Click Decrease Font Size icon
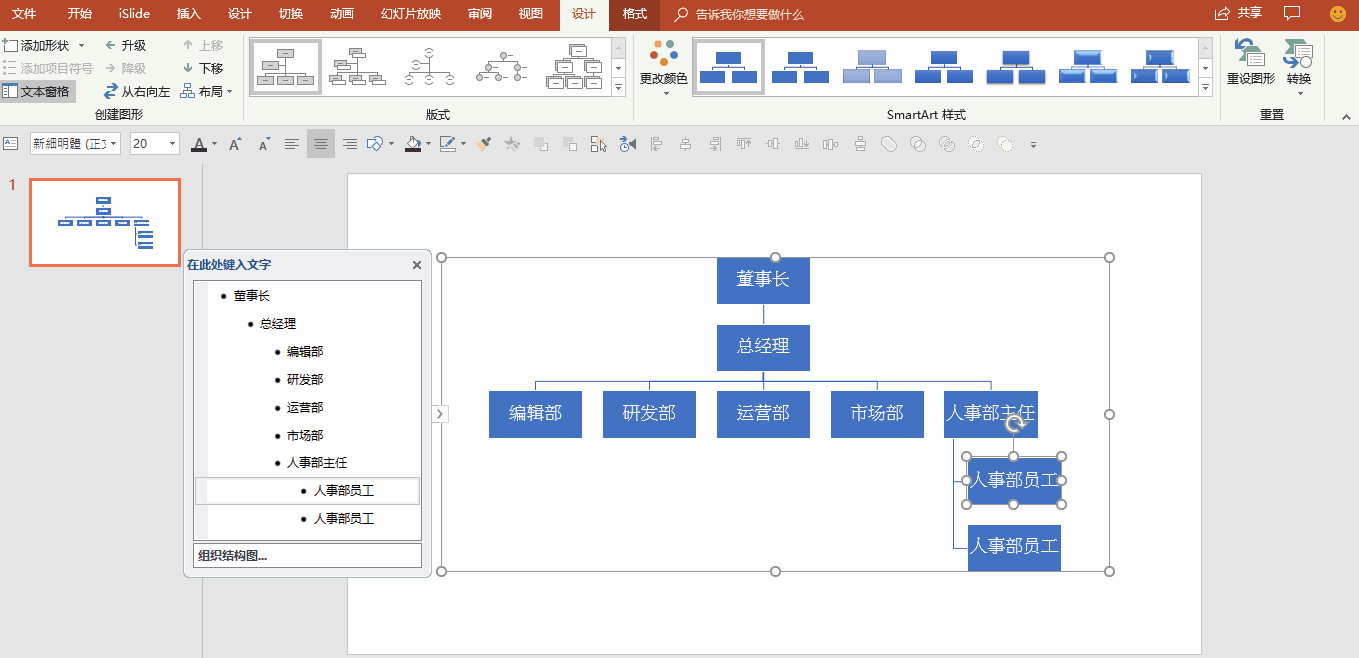 (x=264, y=144)
